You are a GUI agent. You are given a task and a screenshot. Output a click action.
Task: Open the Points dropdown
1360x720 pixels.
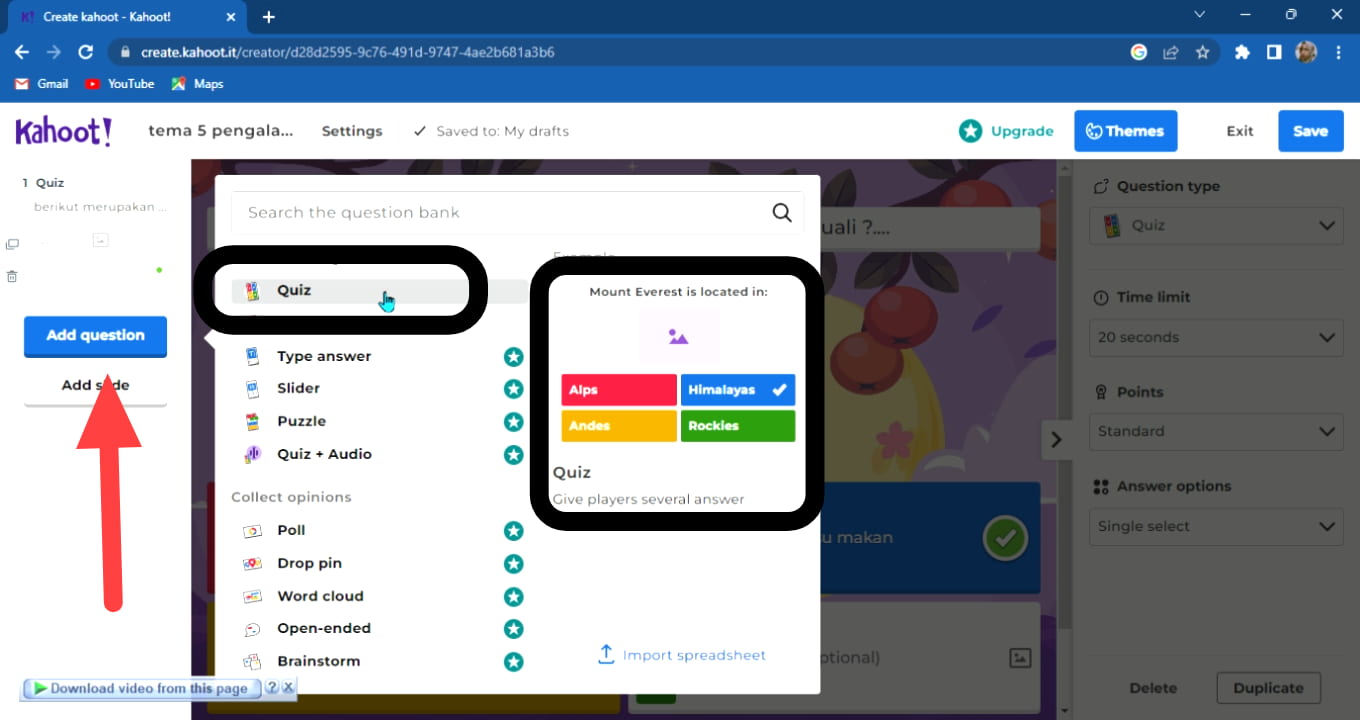(x=1216, y=431)
